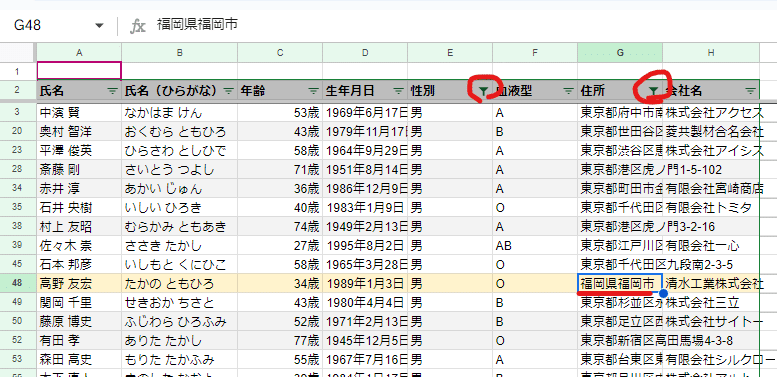
Task: Select cell 清水工業株式会社
Action: [x=711, y=284]
